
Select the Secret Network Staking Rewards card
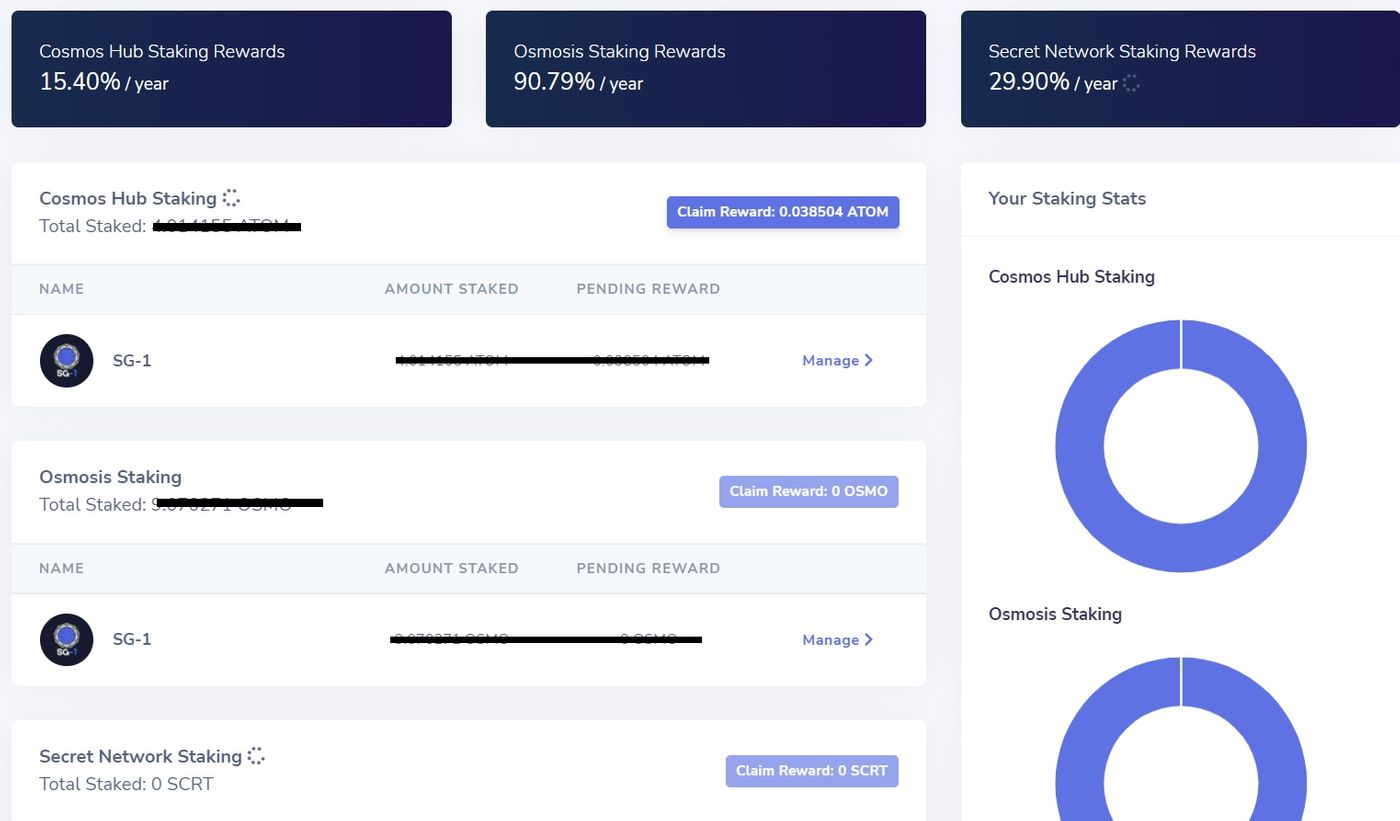pos(1180,69)
